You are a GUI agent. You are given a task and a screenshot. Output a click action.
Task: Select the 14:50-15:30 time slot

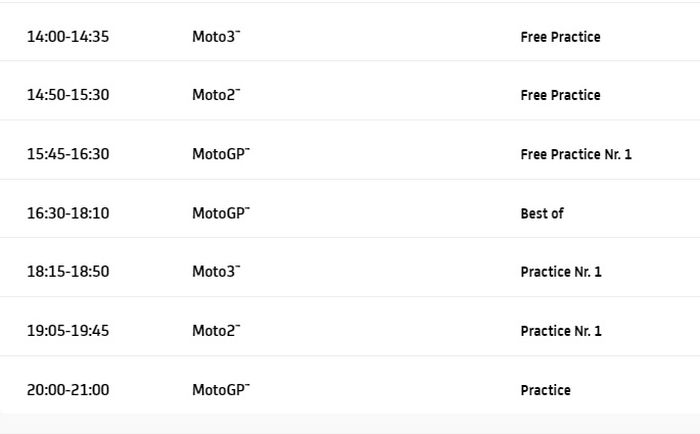tap(68, 95)
